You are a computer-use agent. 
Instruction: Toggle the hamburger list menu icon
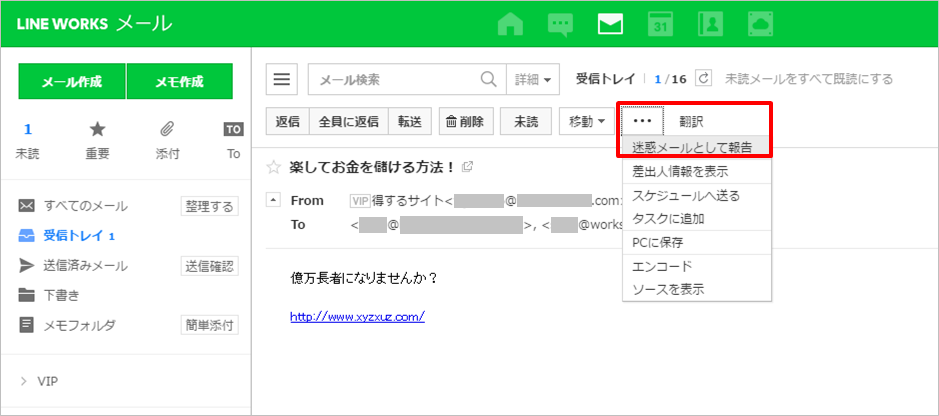click(x=283, y=79)
